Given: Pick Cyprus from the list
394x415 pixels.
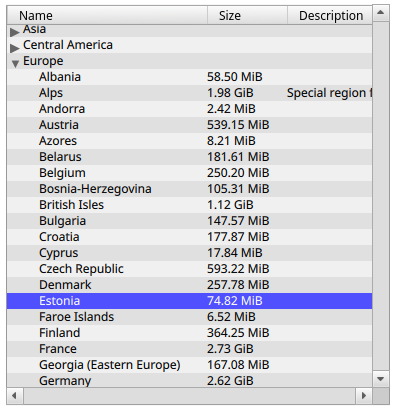Looking at the screenshot, I should click(189, 253).
